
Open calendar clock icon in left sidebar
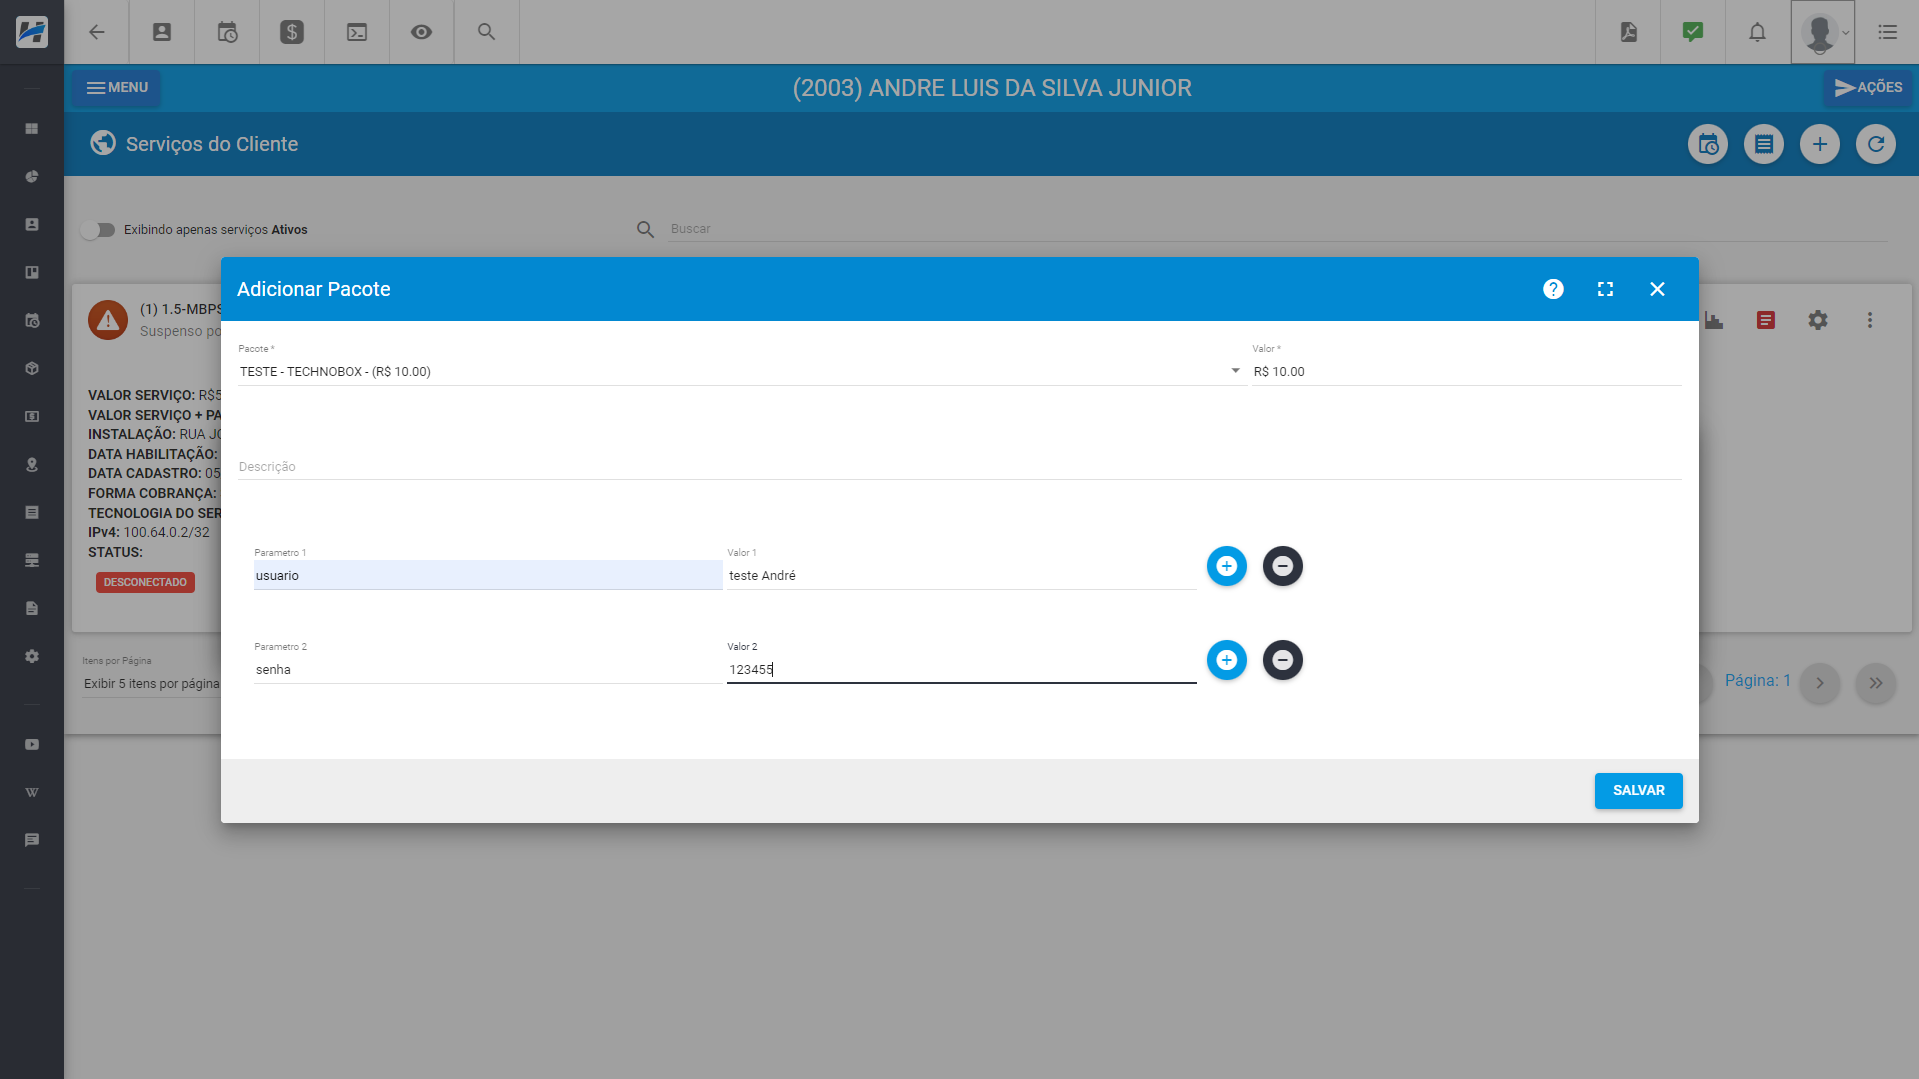(32, 321)
